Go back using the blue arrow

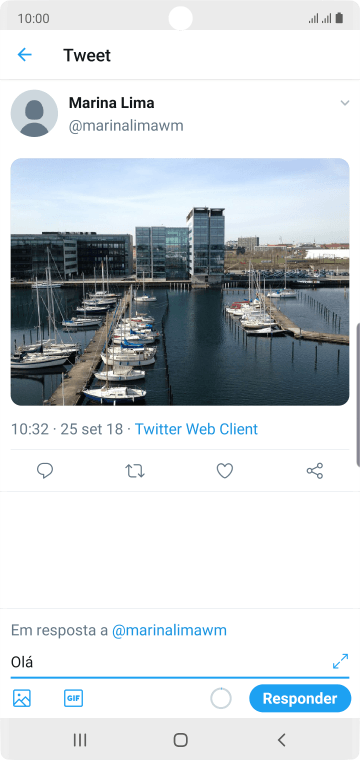(x=24, y=55)
